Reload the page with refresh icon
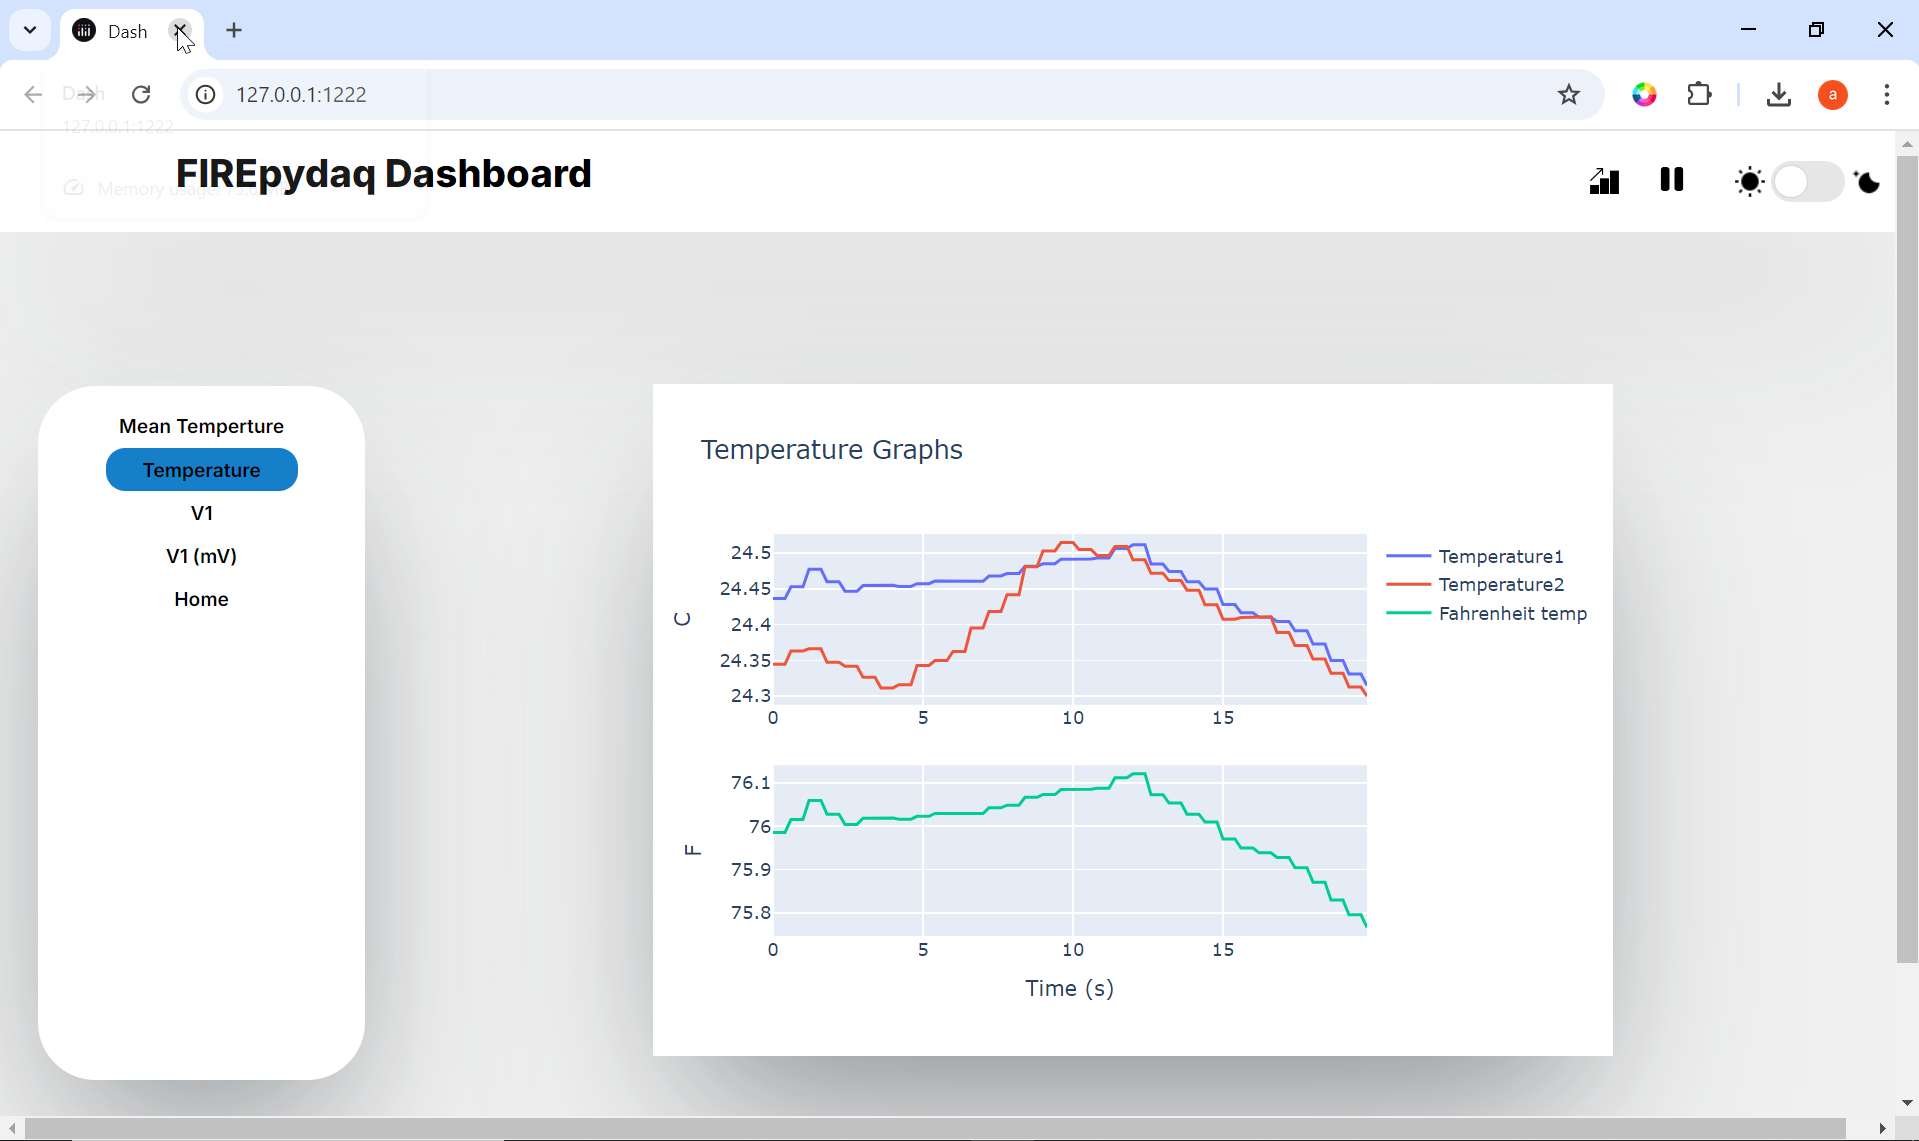Screen dimensions: 1919x1141 [x=141, y=94]
